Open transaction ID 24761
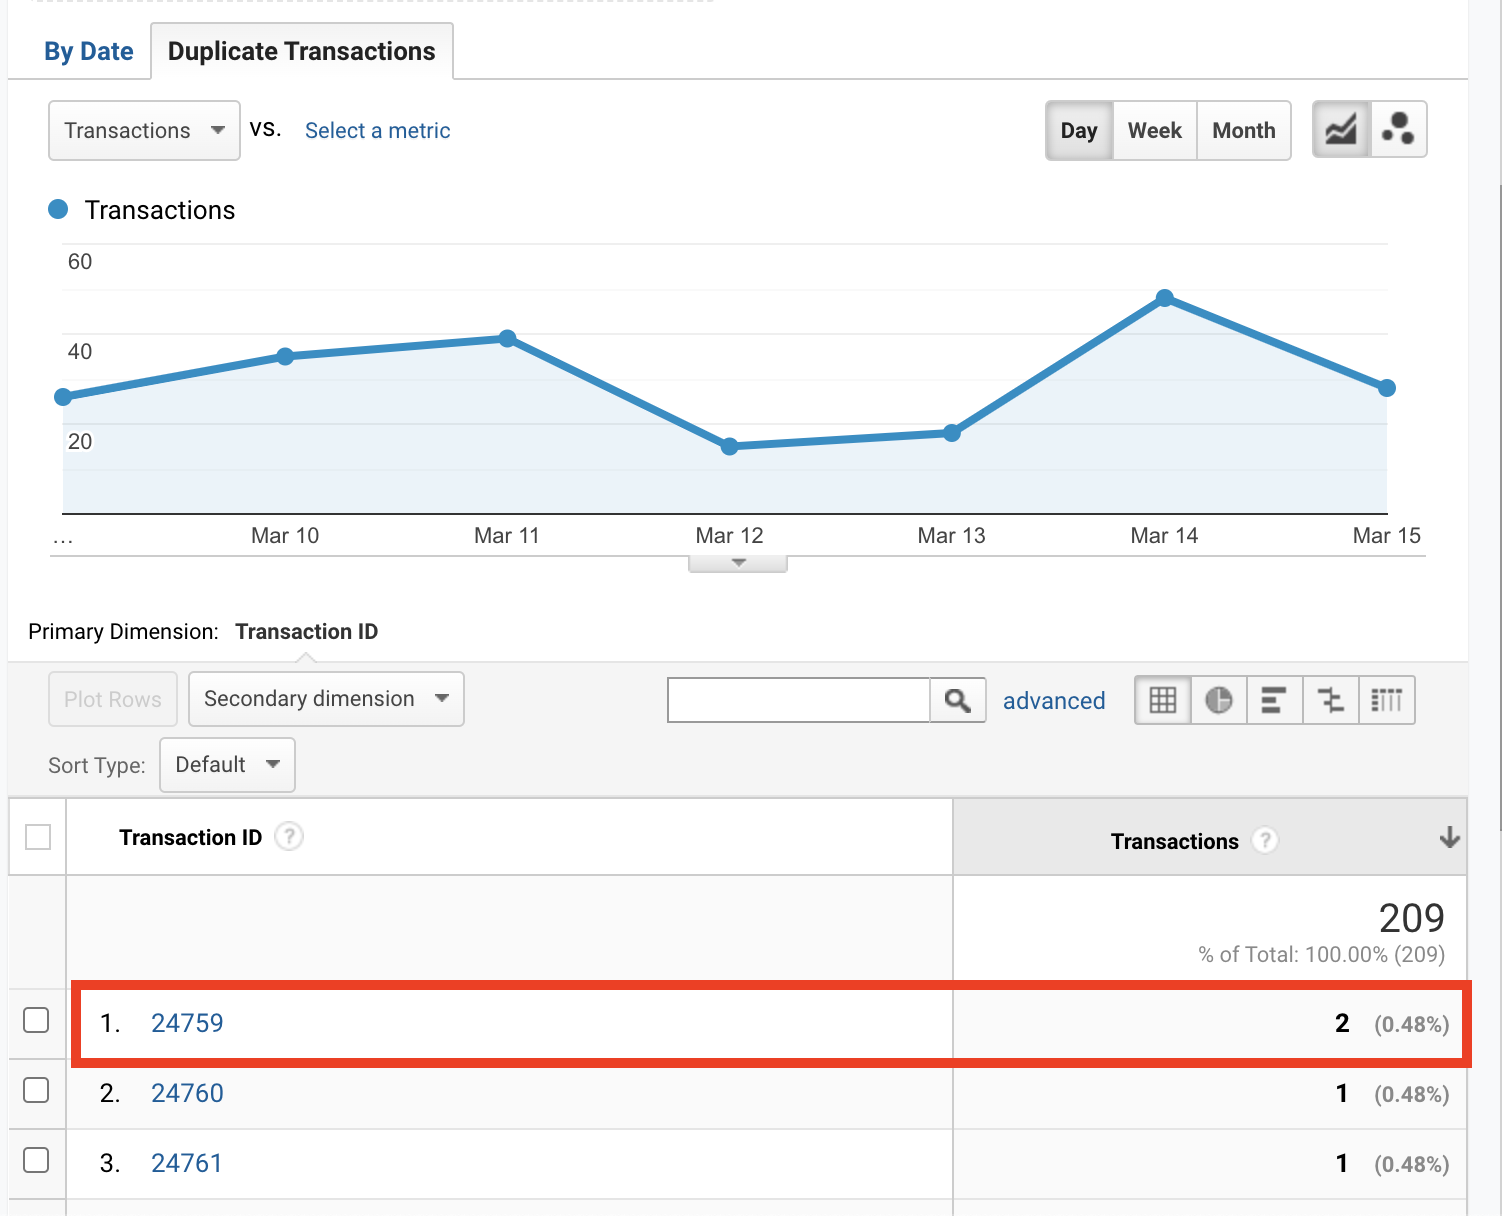Viewport: 1502px width, 1216px height. point(187,1163)
